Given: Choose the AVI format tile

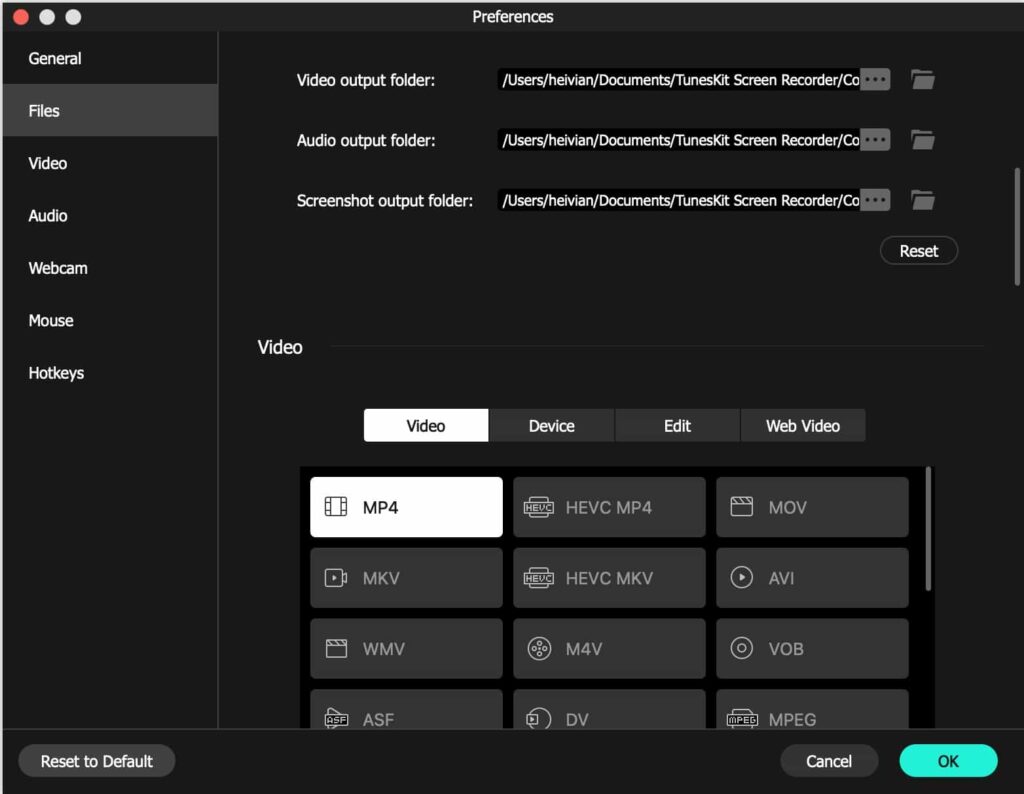Looking at the screenshot, I should tap(811, 577).
